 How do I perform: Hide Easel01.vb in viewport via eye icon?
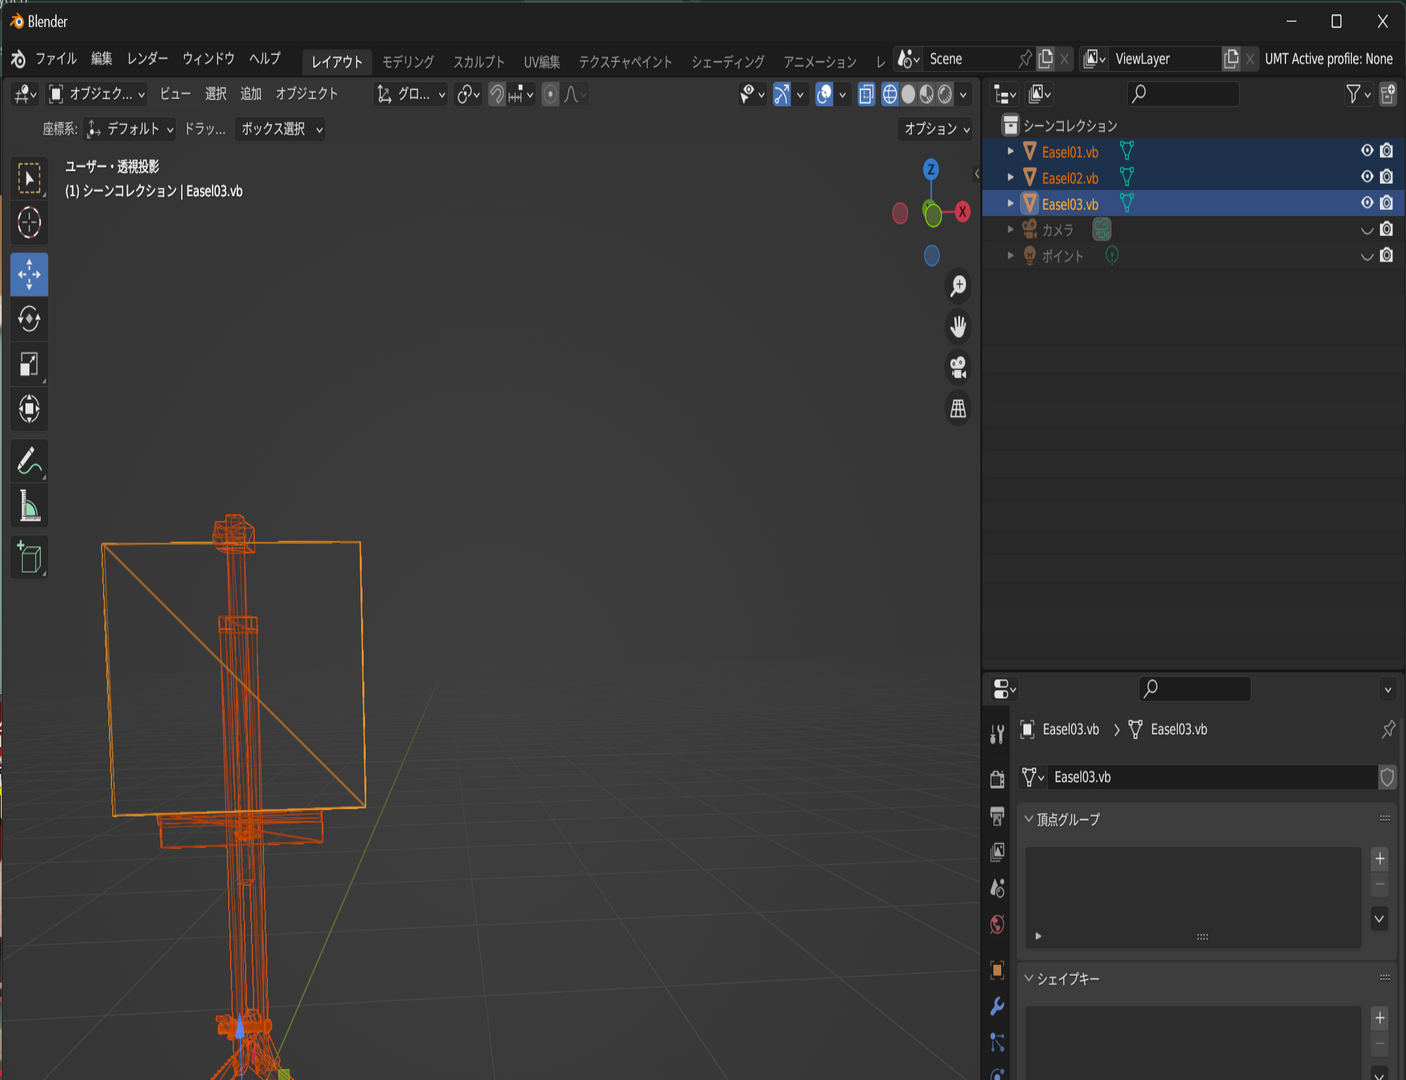pos(1367,151)
